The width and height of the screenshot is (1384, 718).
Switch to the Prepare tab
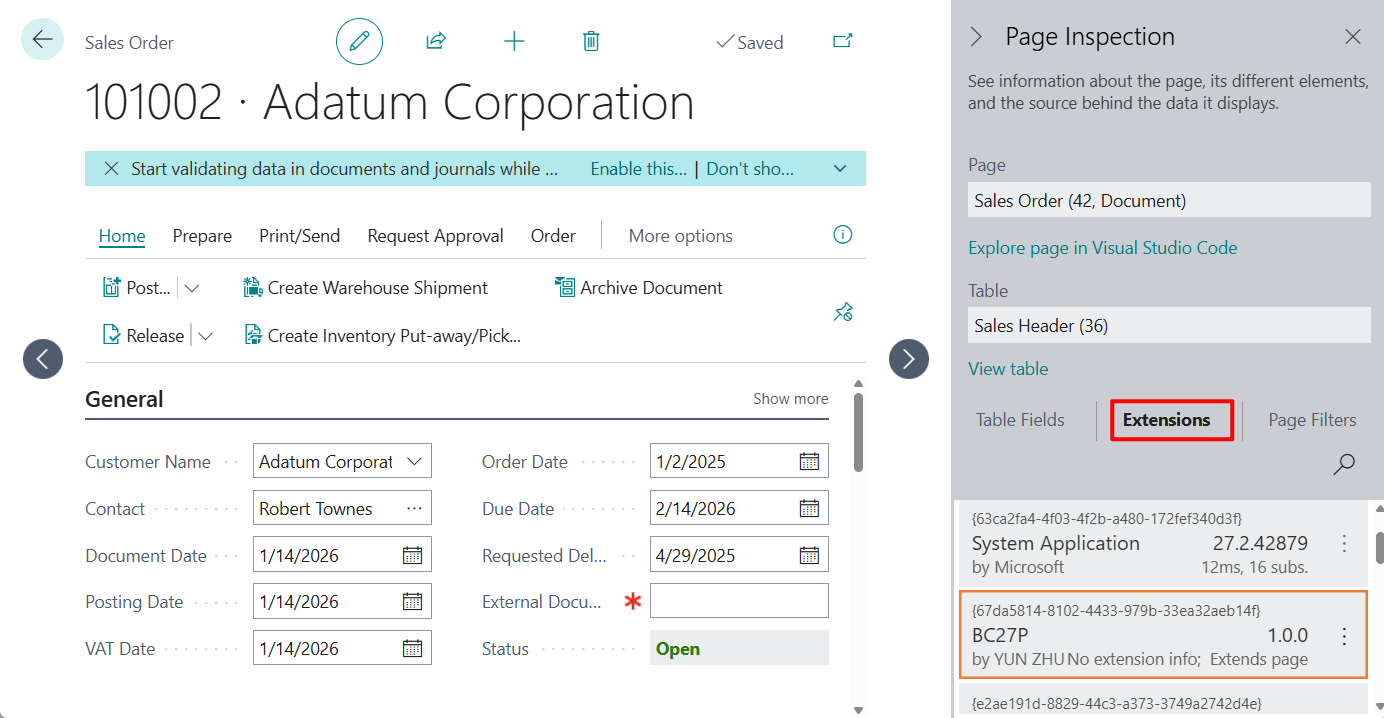202,235
